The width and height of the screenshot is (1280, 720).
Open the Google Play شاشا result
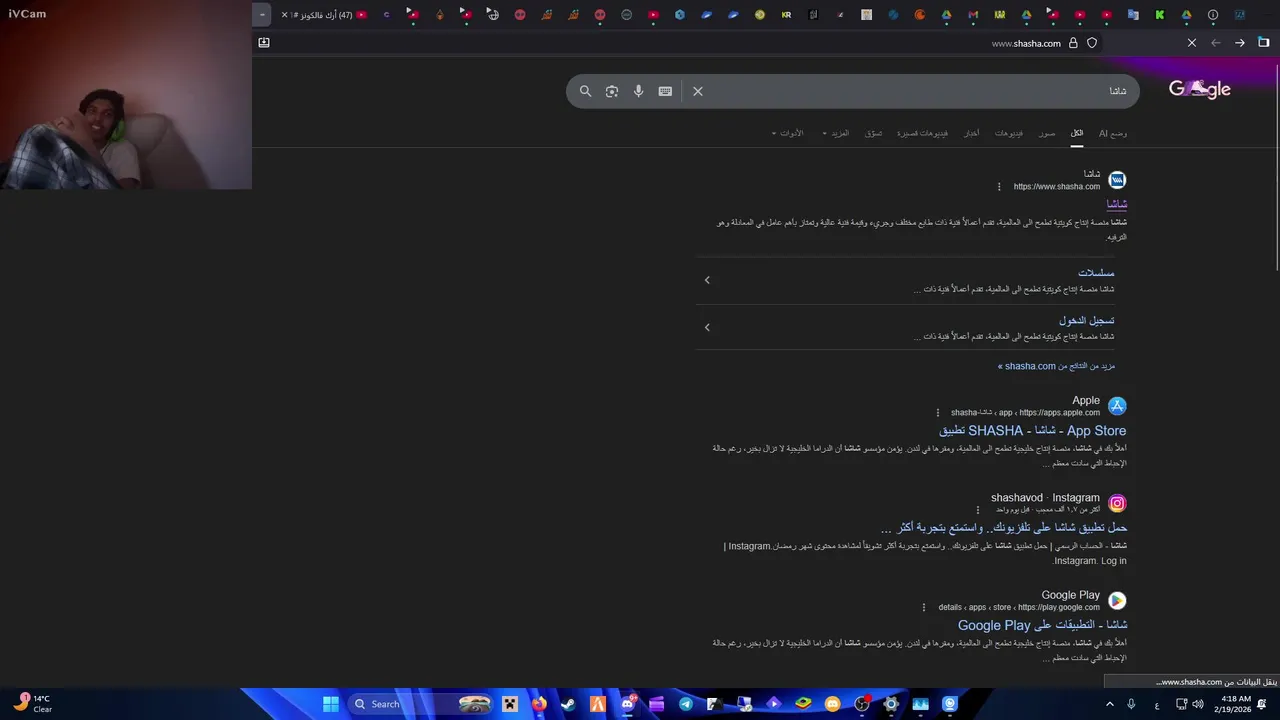[1042, 625]
